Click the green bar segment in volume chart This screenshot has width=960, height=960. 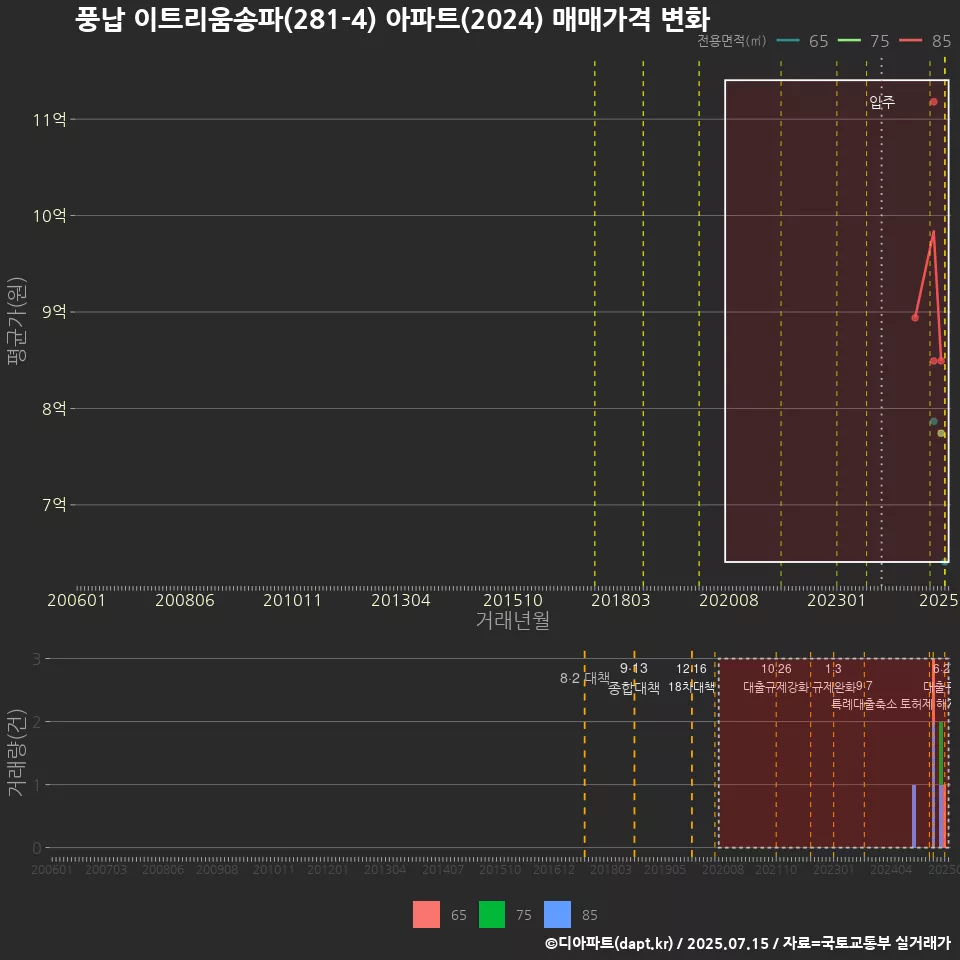point(941,753)
